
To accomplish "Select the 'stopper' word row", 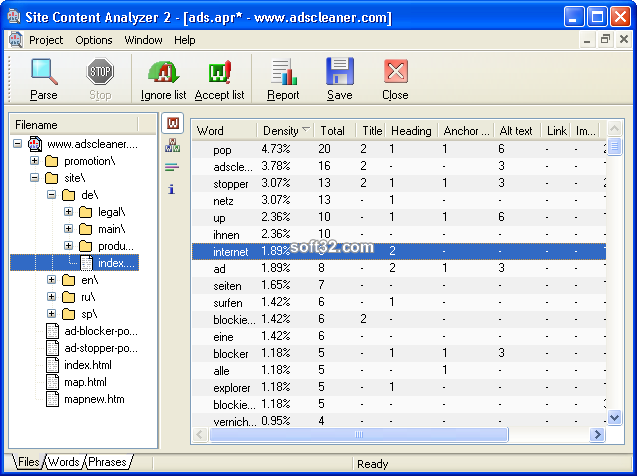I will [399, 184].
